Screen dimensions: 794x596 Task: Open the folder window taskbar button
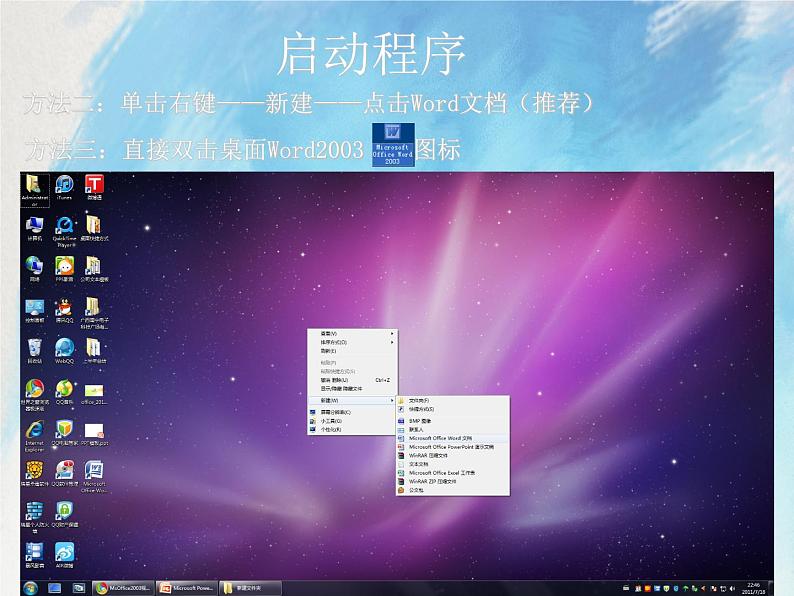pyautogui.click(x=250, y=588)
